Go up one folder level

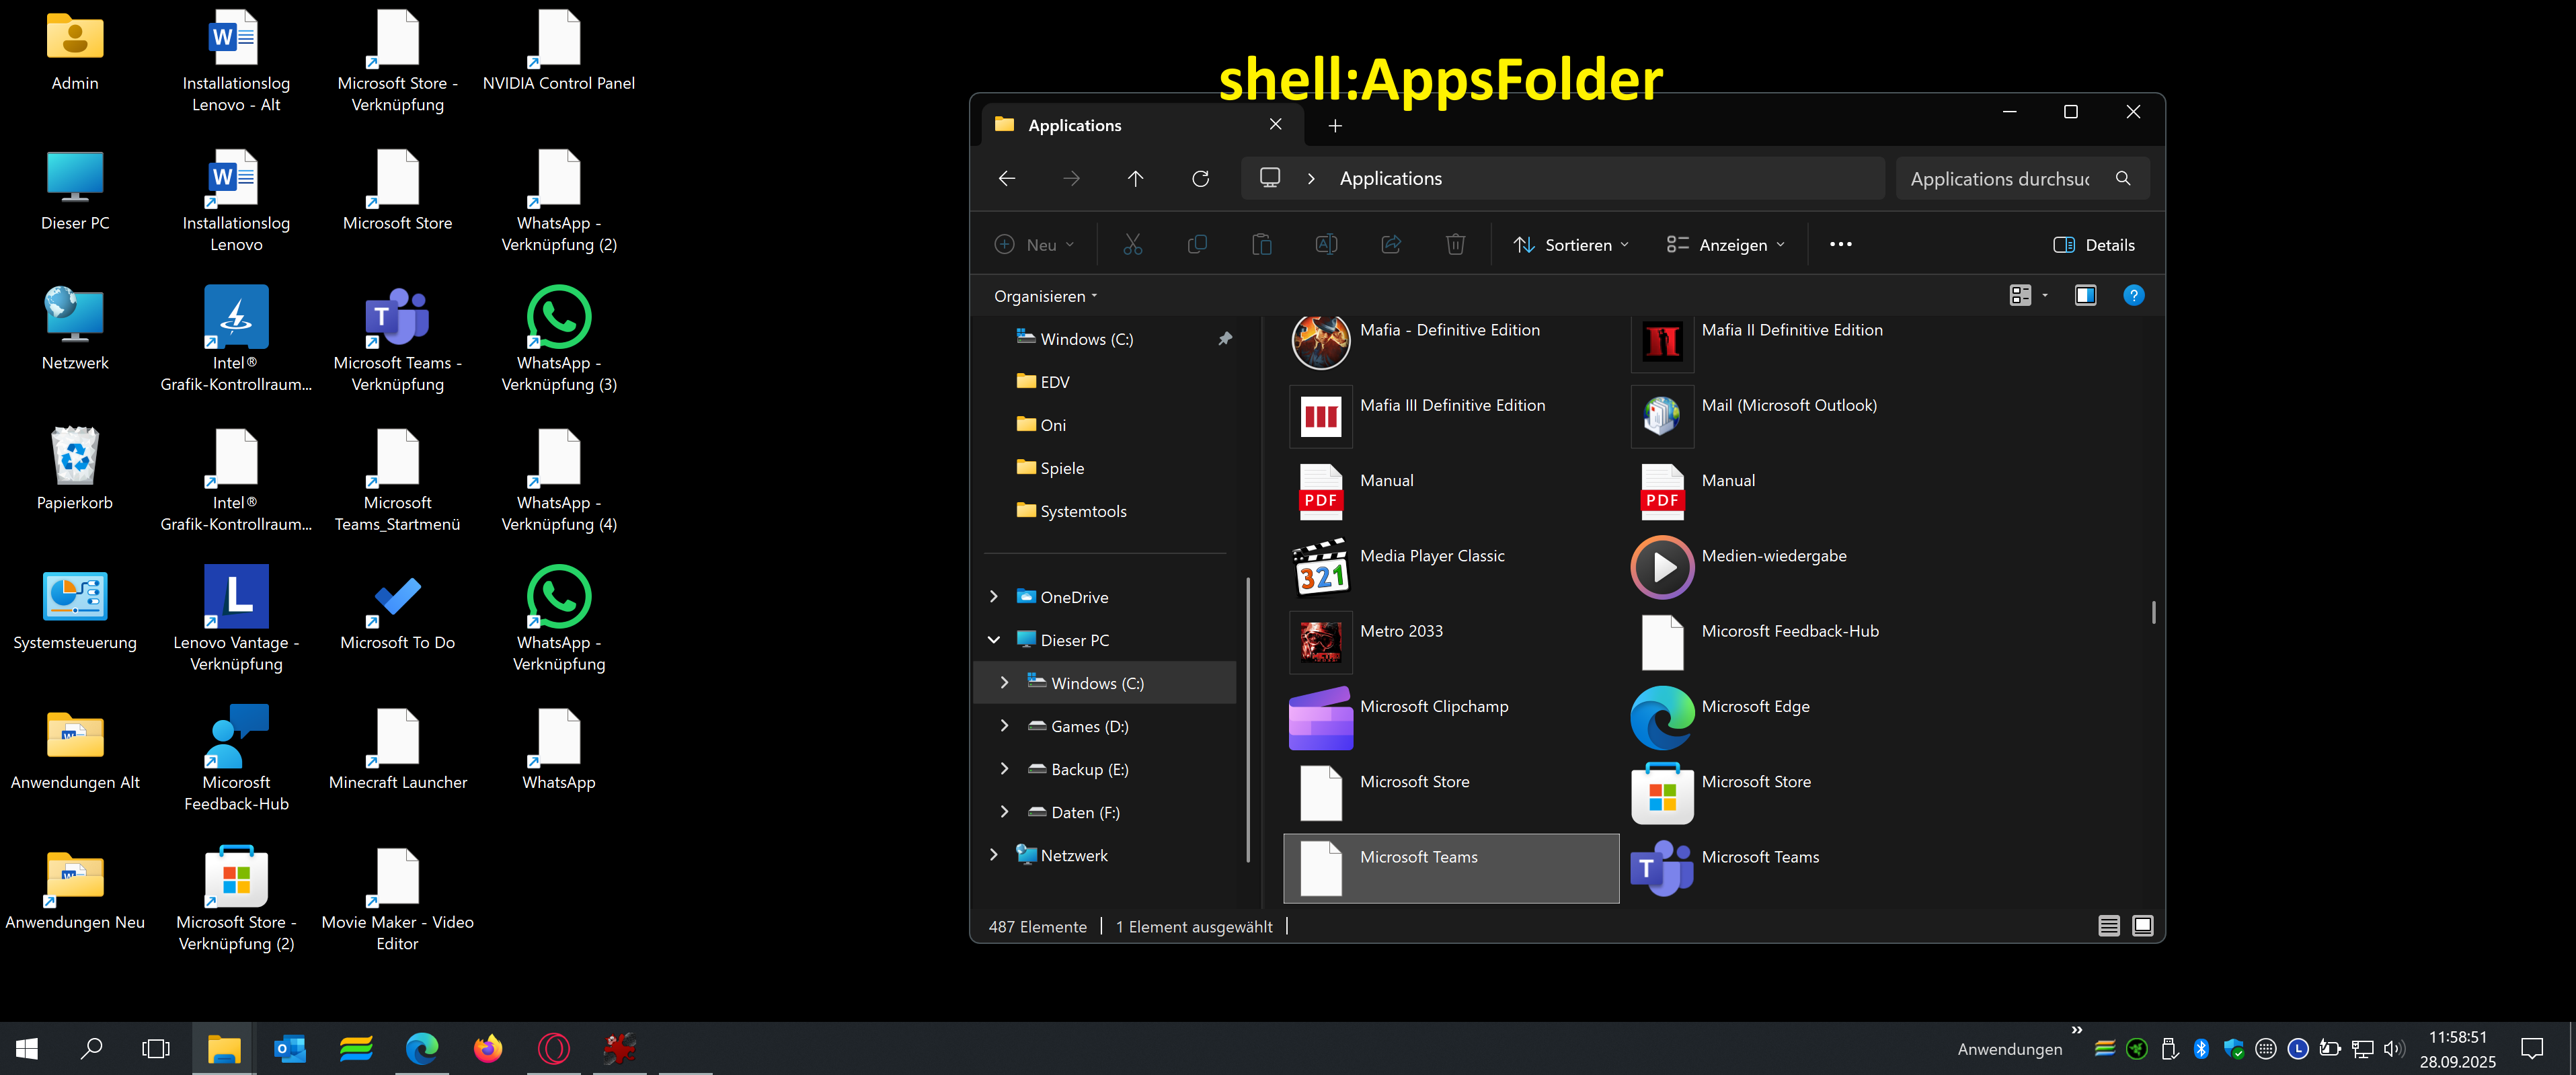[x=1135, y=179]
